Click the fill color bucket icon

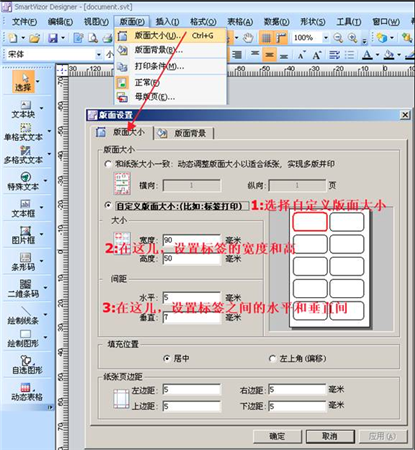coord(389,55)
